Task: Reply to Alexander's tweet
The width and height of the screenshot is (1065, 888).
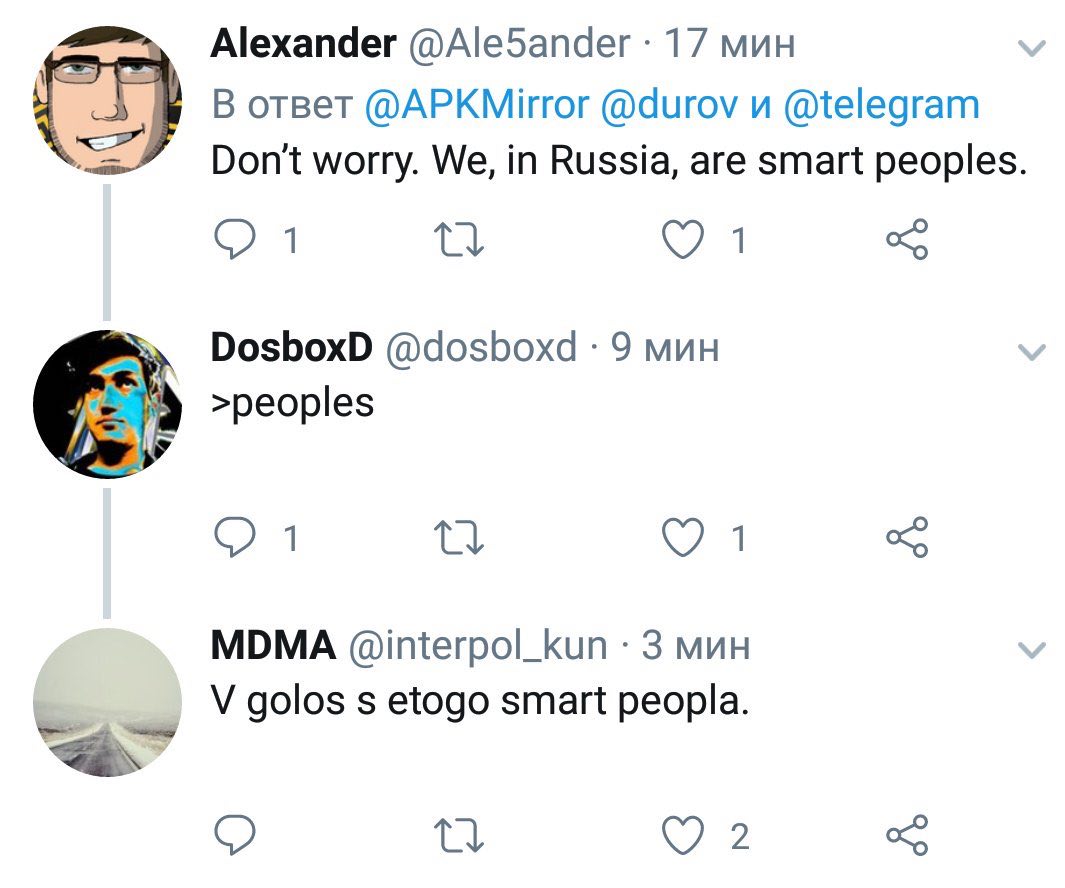Action: [x=235, y=241]
